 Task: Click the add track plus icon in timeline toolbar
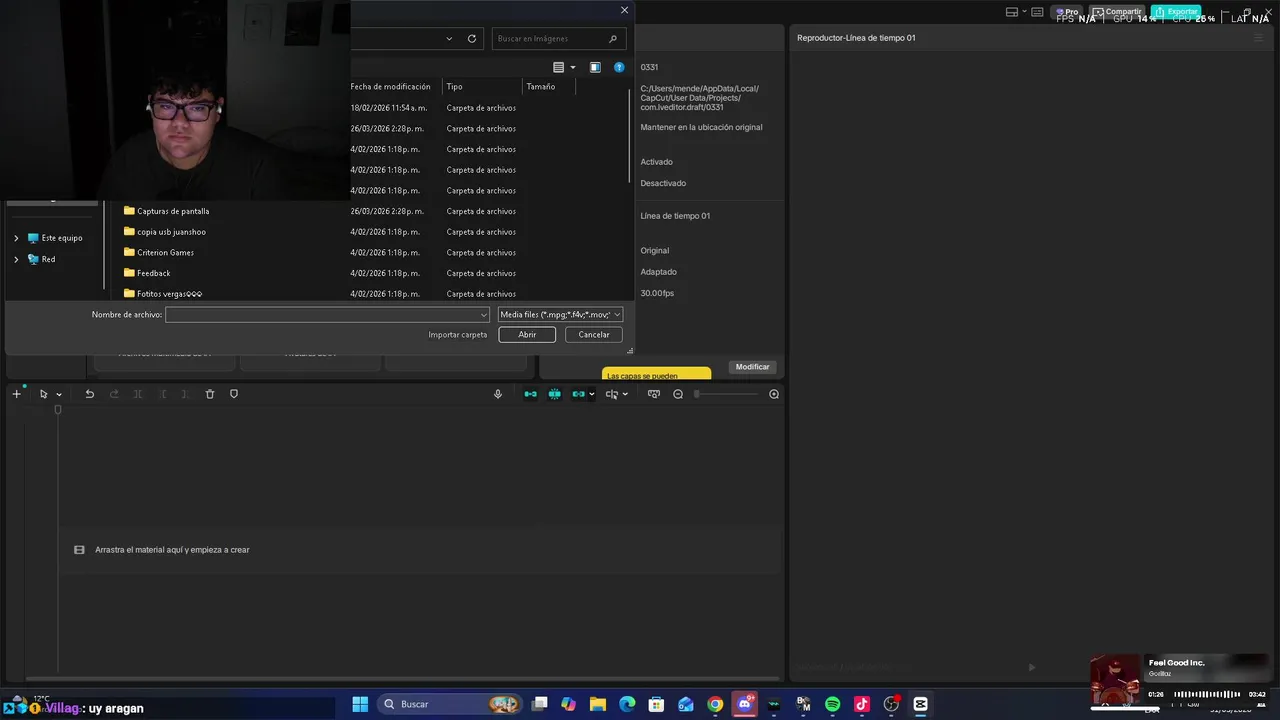[16, 394]
